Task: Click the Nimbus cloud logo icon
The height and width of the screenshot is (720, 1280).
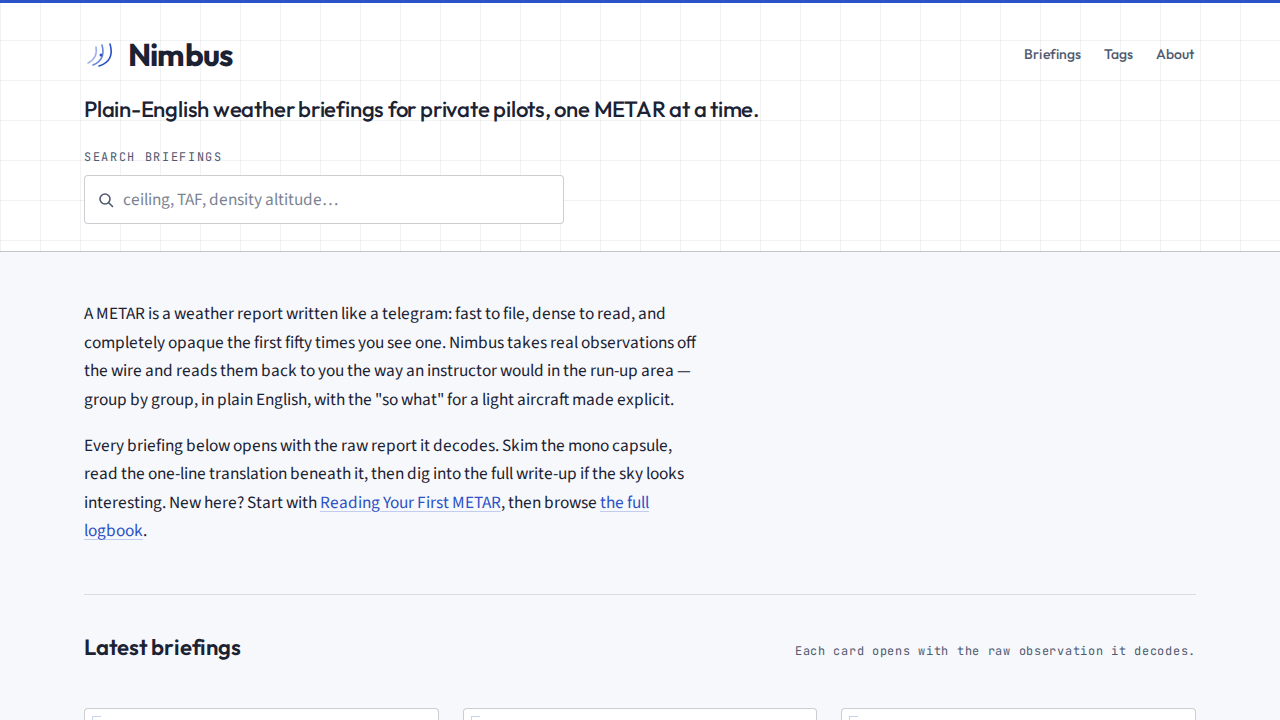Action: [99, 55]
